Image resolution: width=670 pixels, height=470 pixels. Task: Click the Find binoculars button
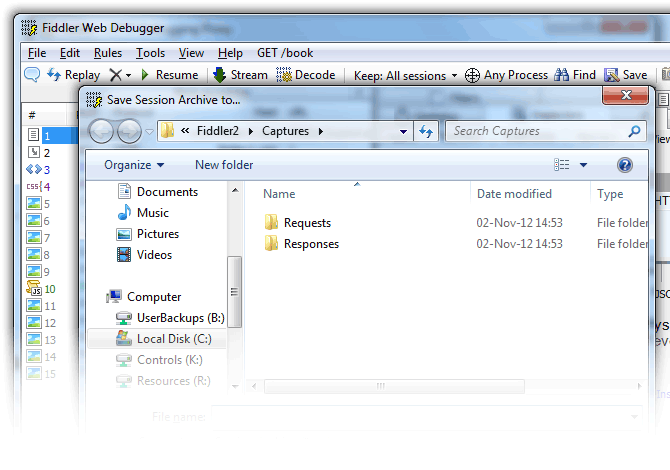574,75
